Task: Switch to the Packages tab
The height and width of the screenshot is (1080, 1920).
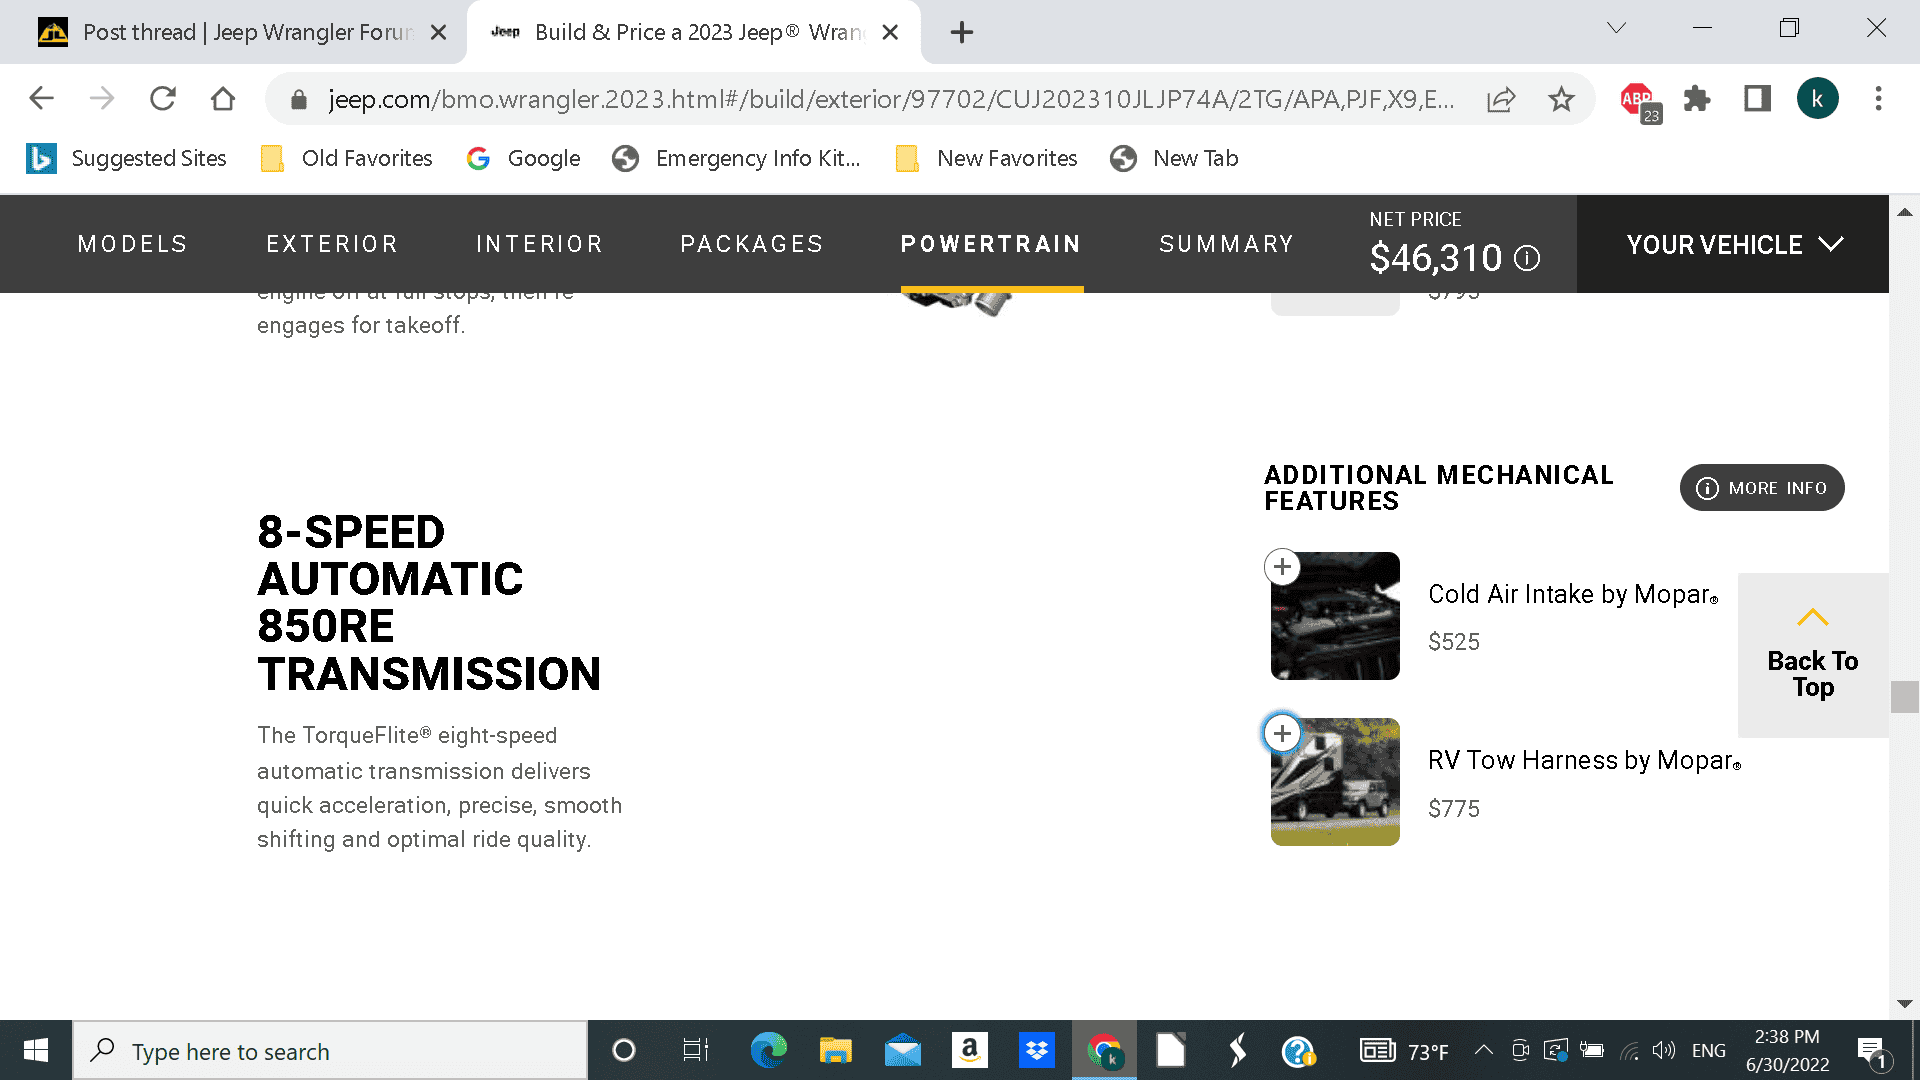Action: pos(752,244)
